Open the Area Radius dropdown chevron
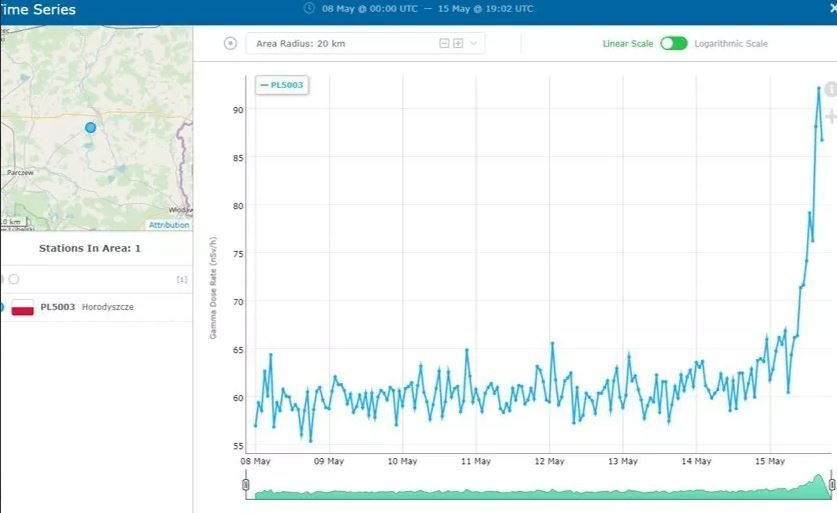 pos(474,43)
